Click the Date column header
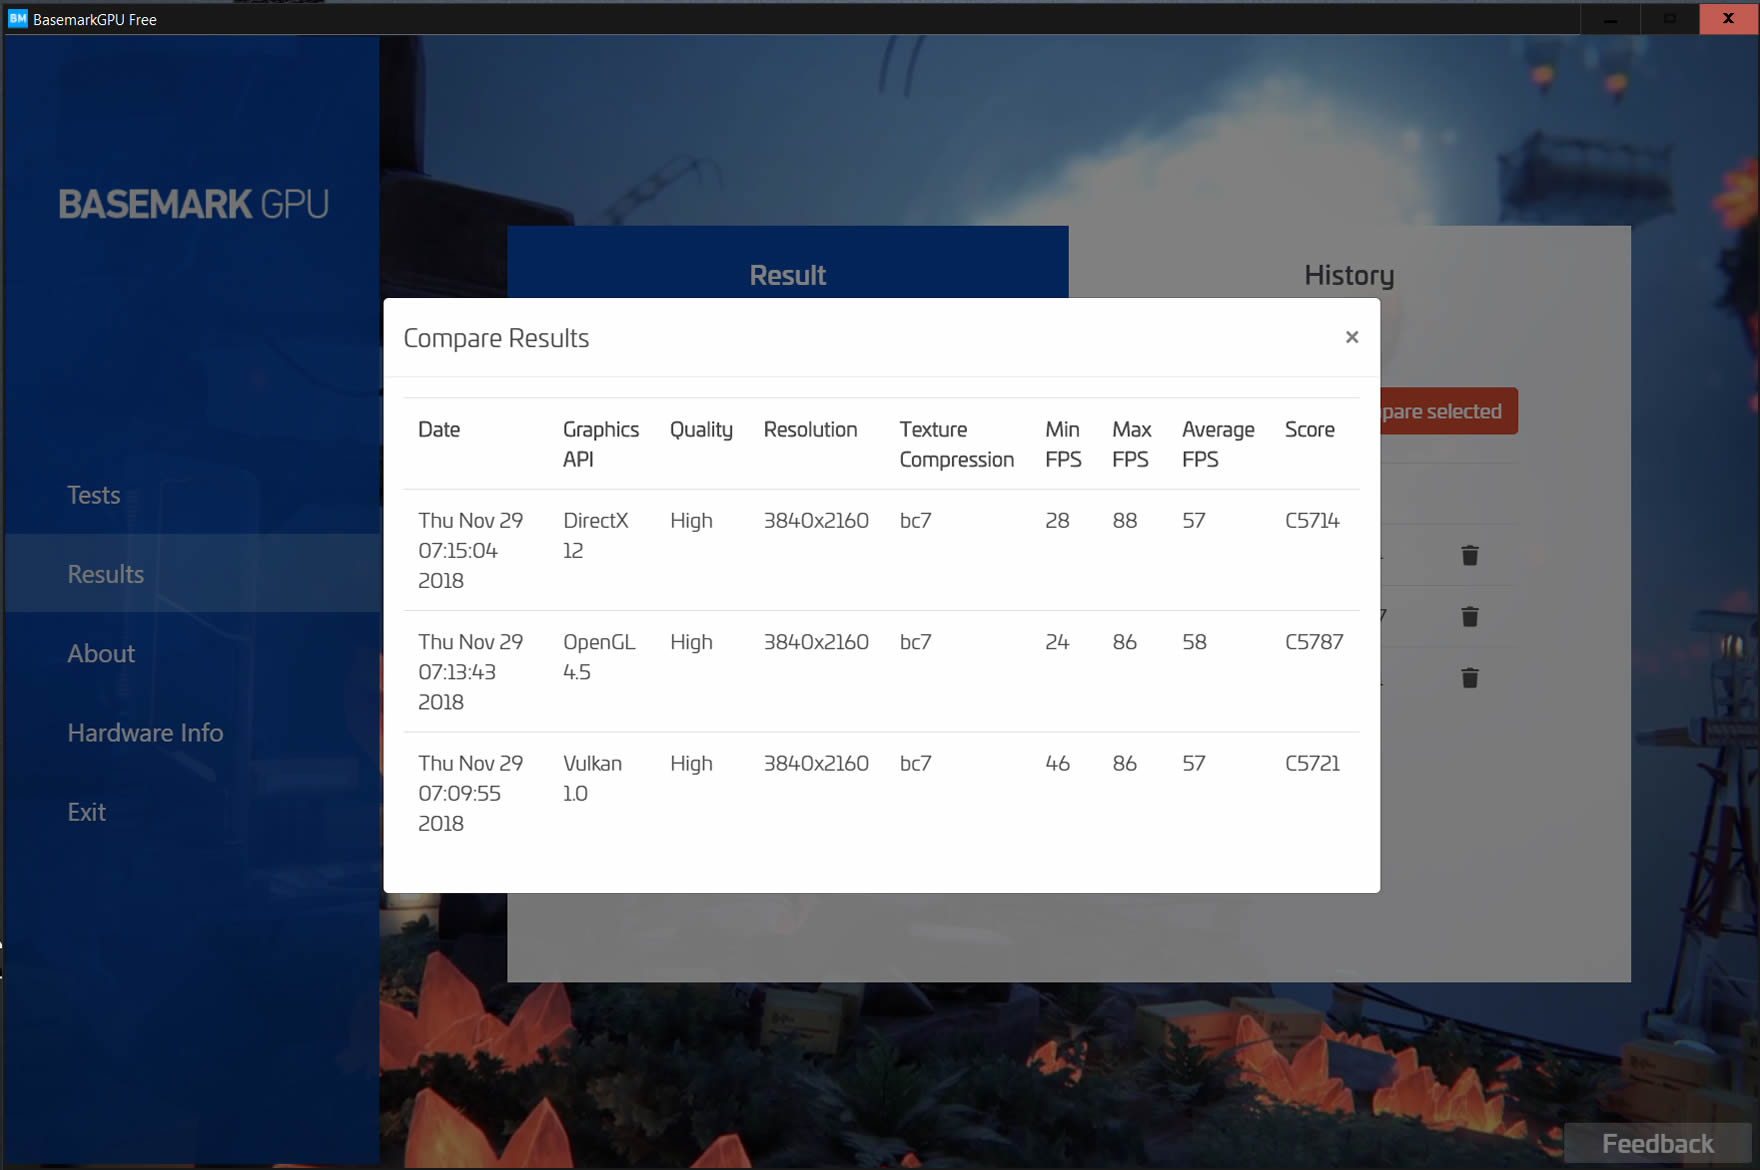1760x1170 pixels. click(x=439, y=429)
